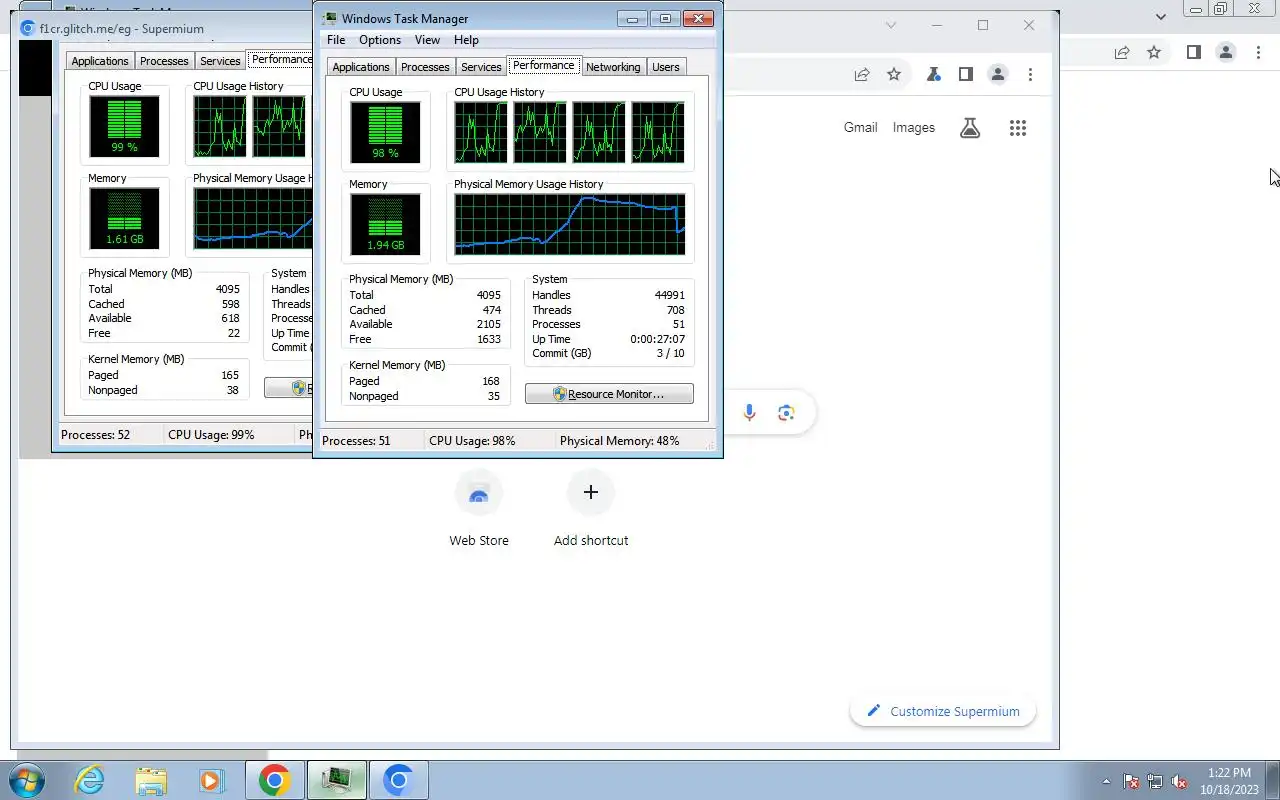Viewport: 1280px width, 800px height.
Task: Click Physical Memory Usage History graph in front window
Action: tap(570, 224)
